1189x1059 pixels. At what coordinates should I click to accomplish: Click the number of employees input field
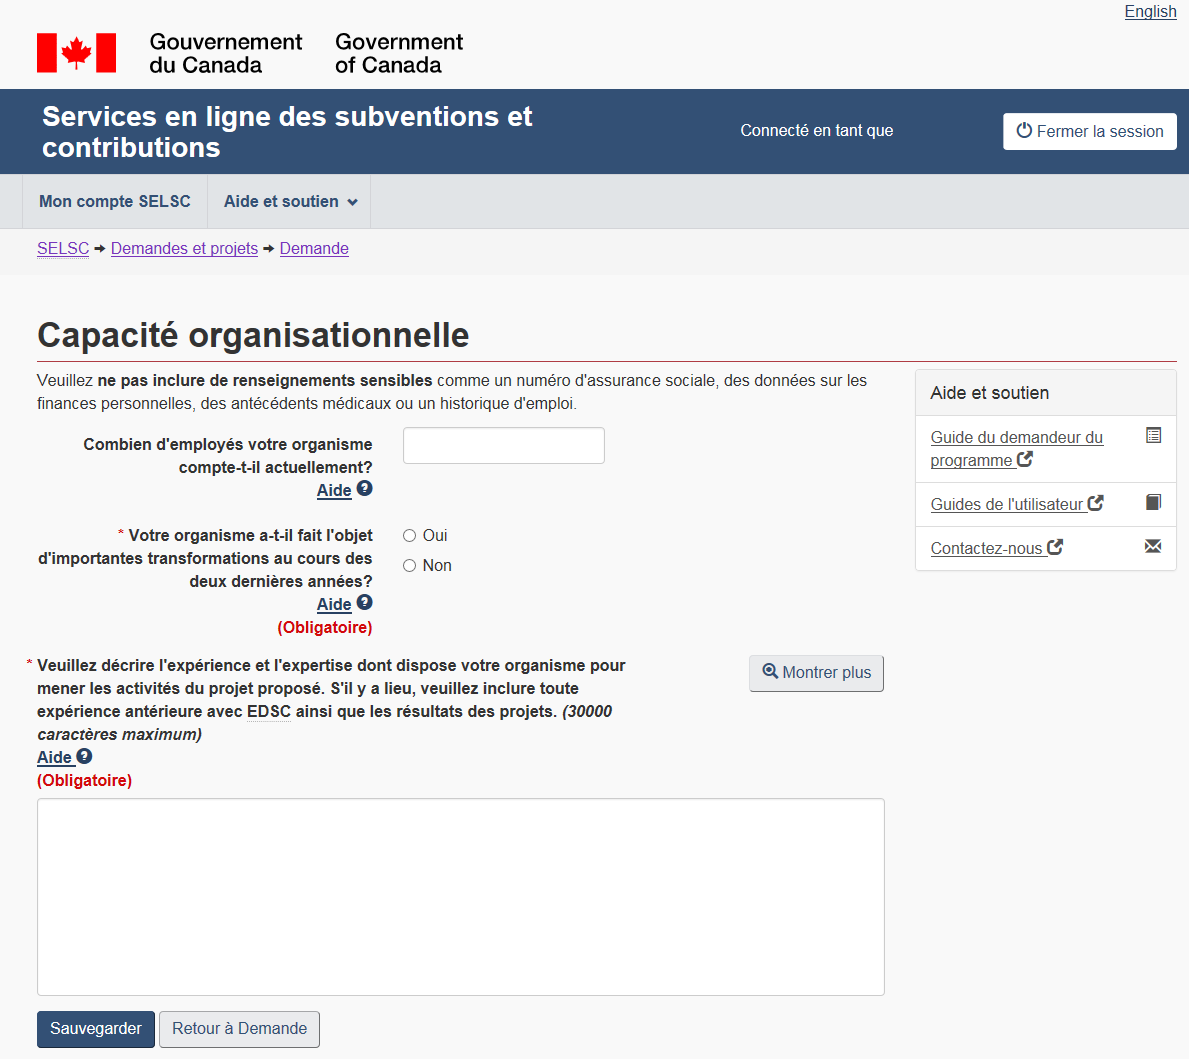click(504, 446)
